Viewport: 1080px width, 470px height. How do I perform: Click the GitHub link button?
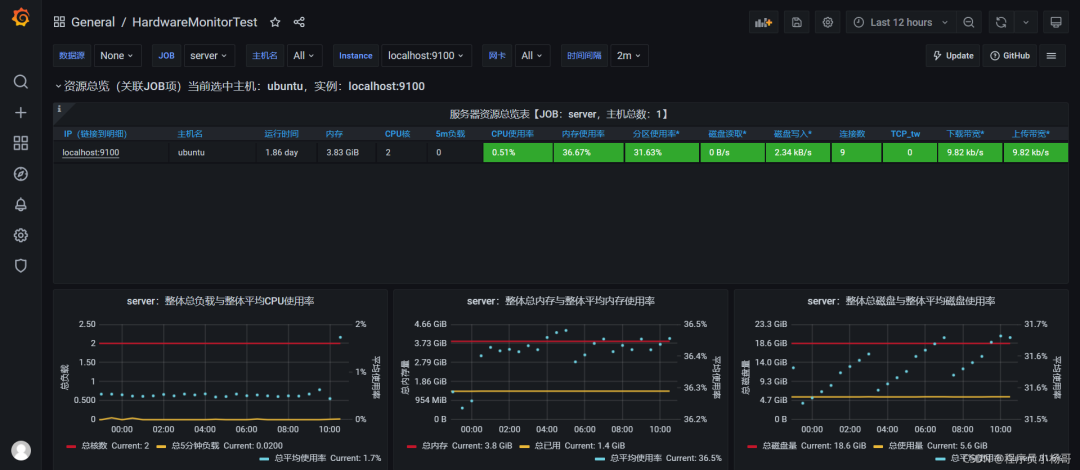tap(1010, 56)
